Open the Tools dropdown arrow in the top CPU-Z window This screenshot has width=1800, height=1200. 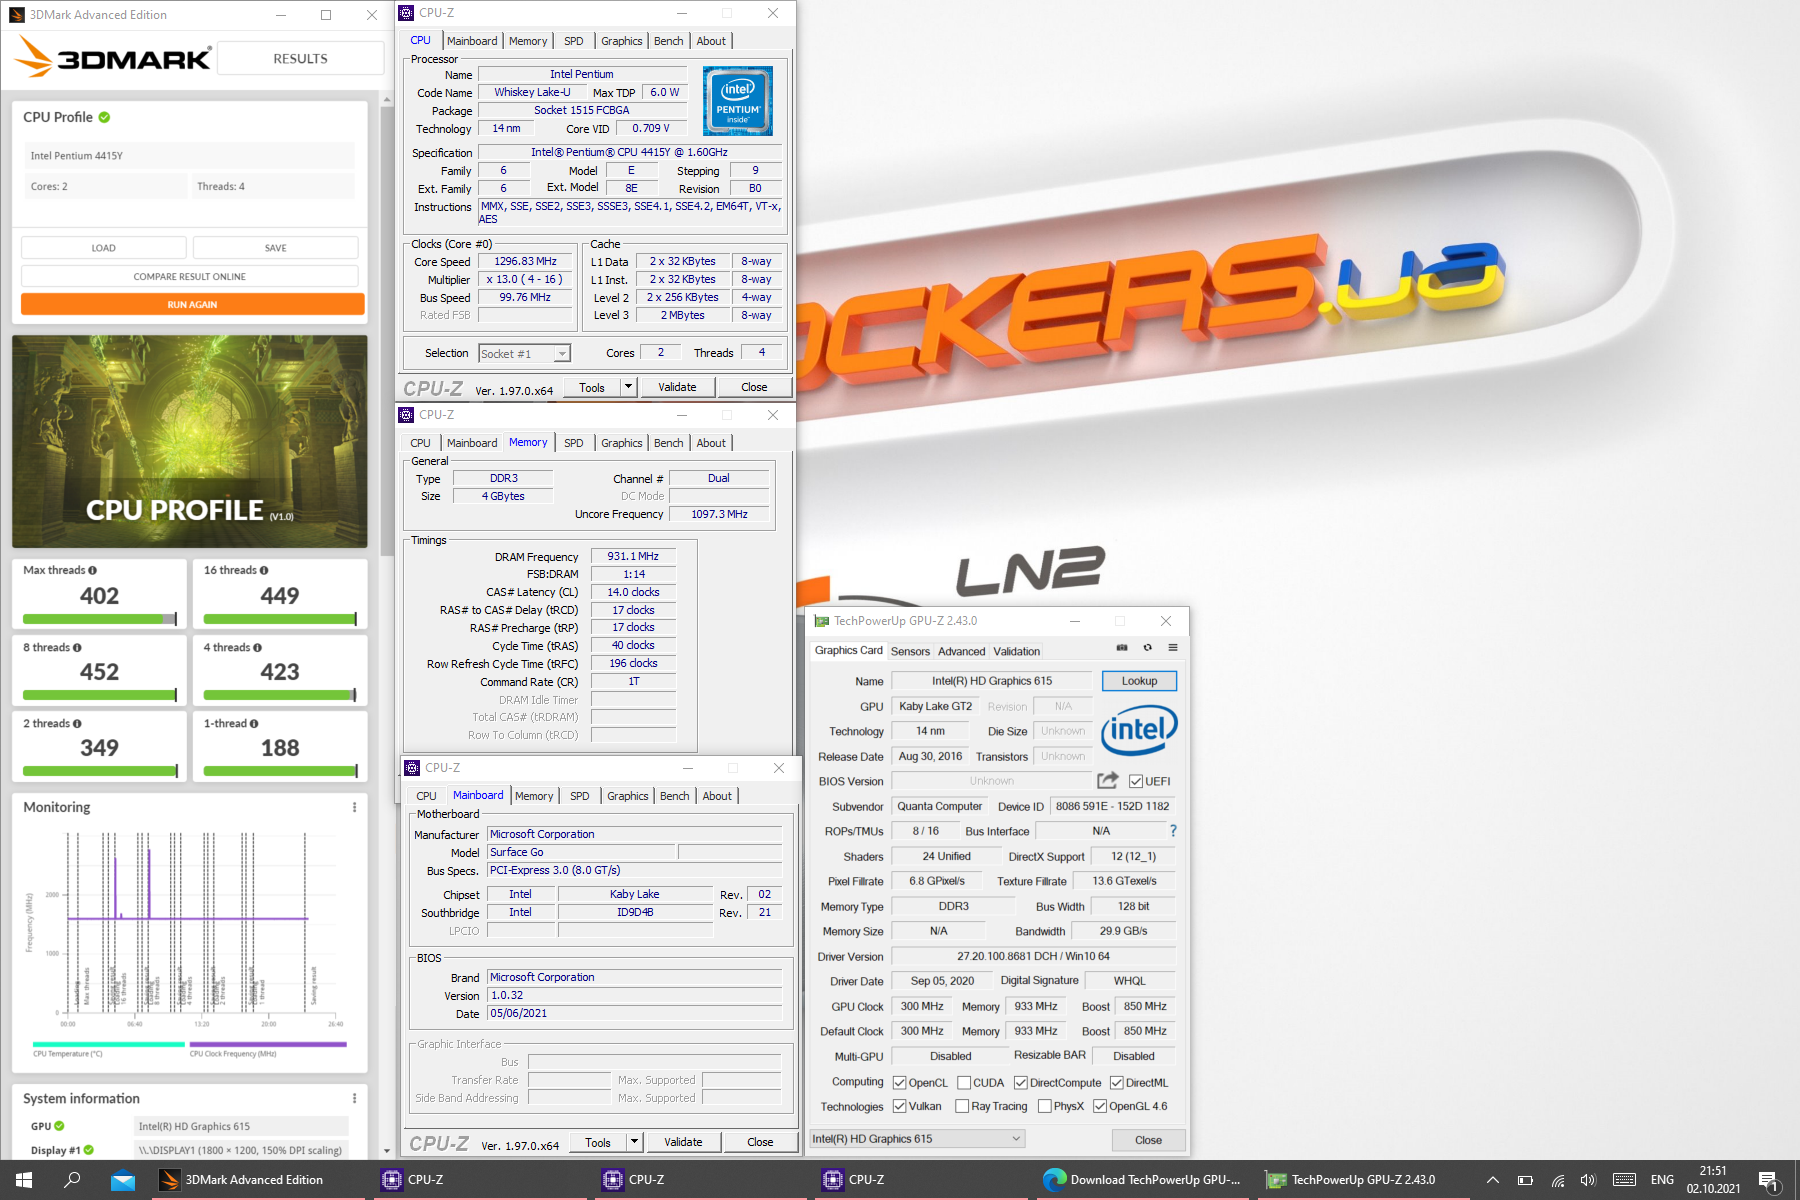628,387
